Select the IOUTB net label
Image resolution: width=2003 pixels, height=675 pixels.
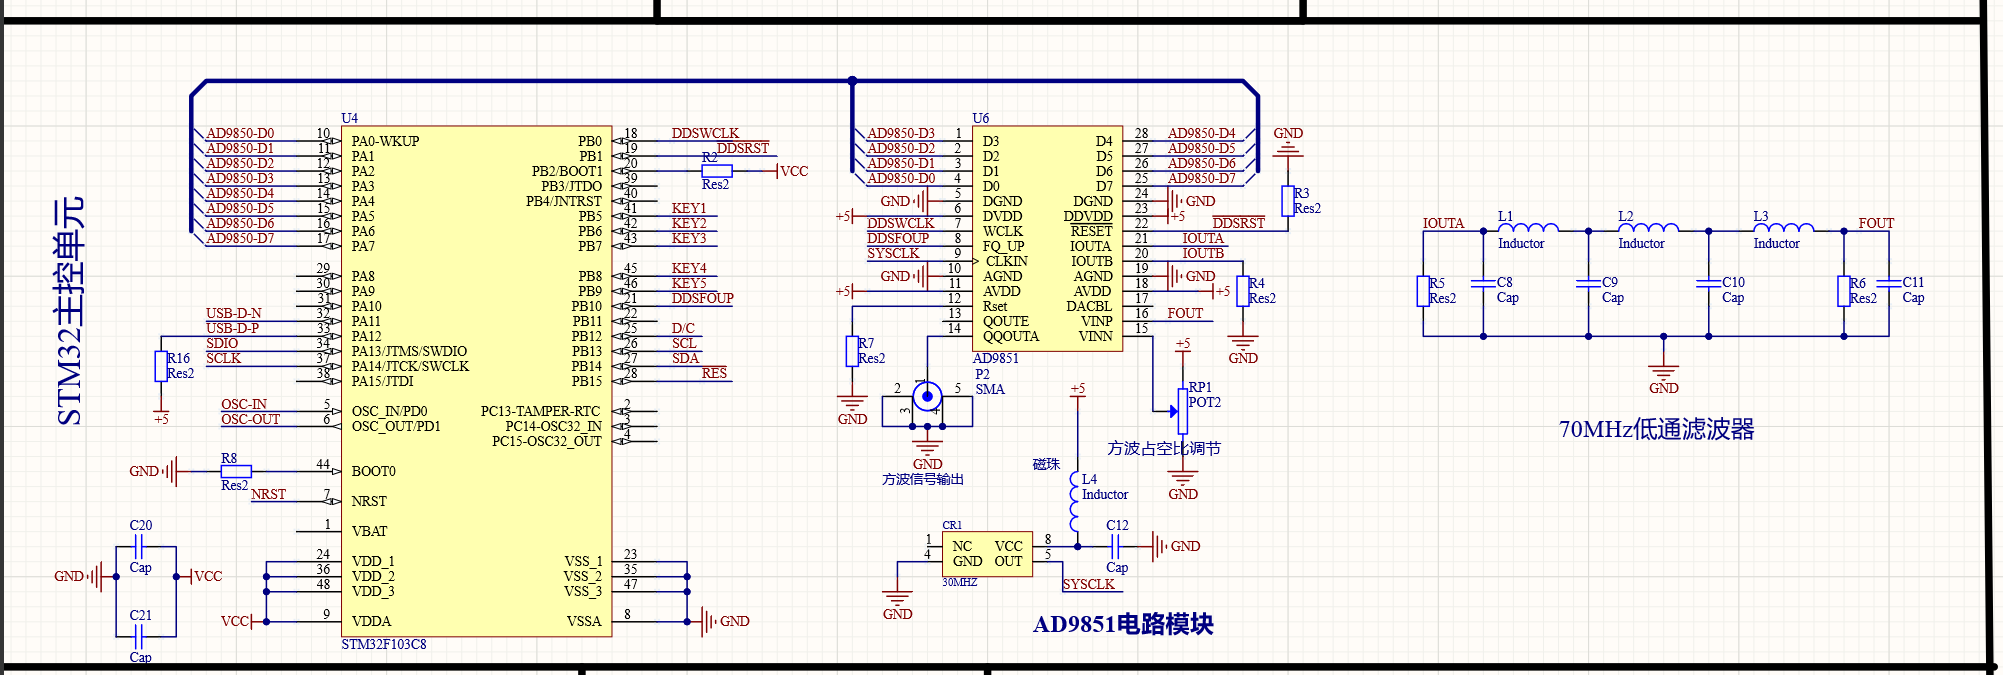pos(1203,253)
